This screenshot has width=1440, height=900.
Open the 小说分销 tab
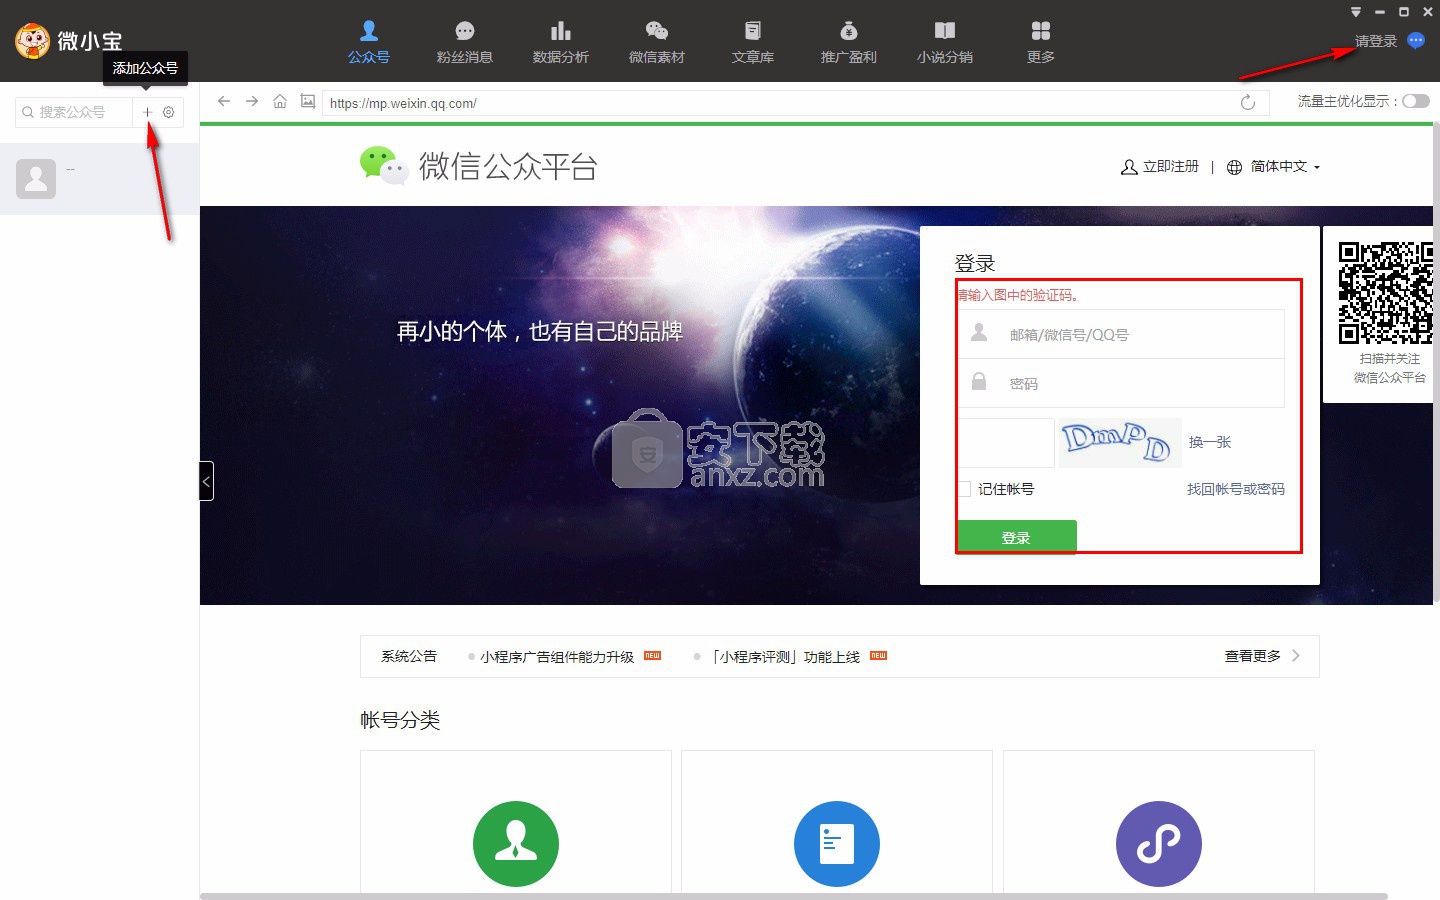click(945, 42)
